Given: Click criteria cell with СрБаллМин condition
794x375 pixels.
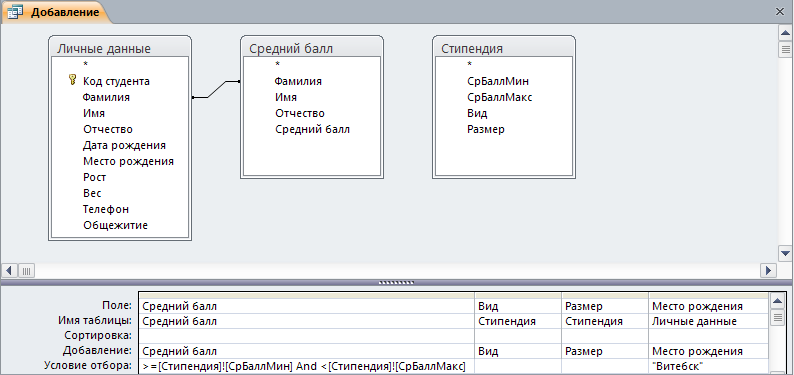Looking at the screenshot, I should [x=306, y=365].
